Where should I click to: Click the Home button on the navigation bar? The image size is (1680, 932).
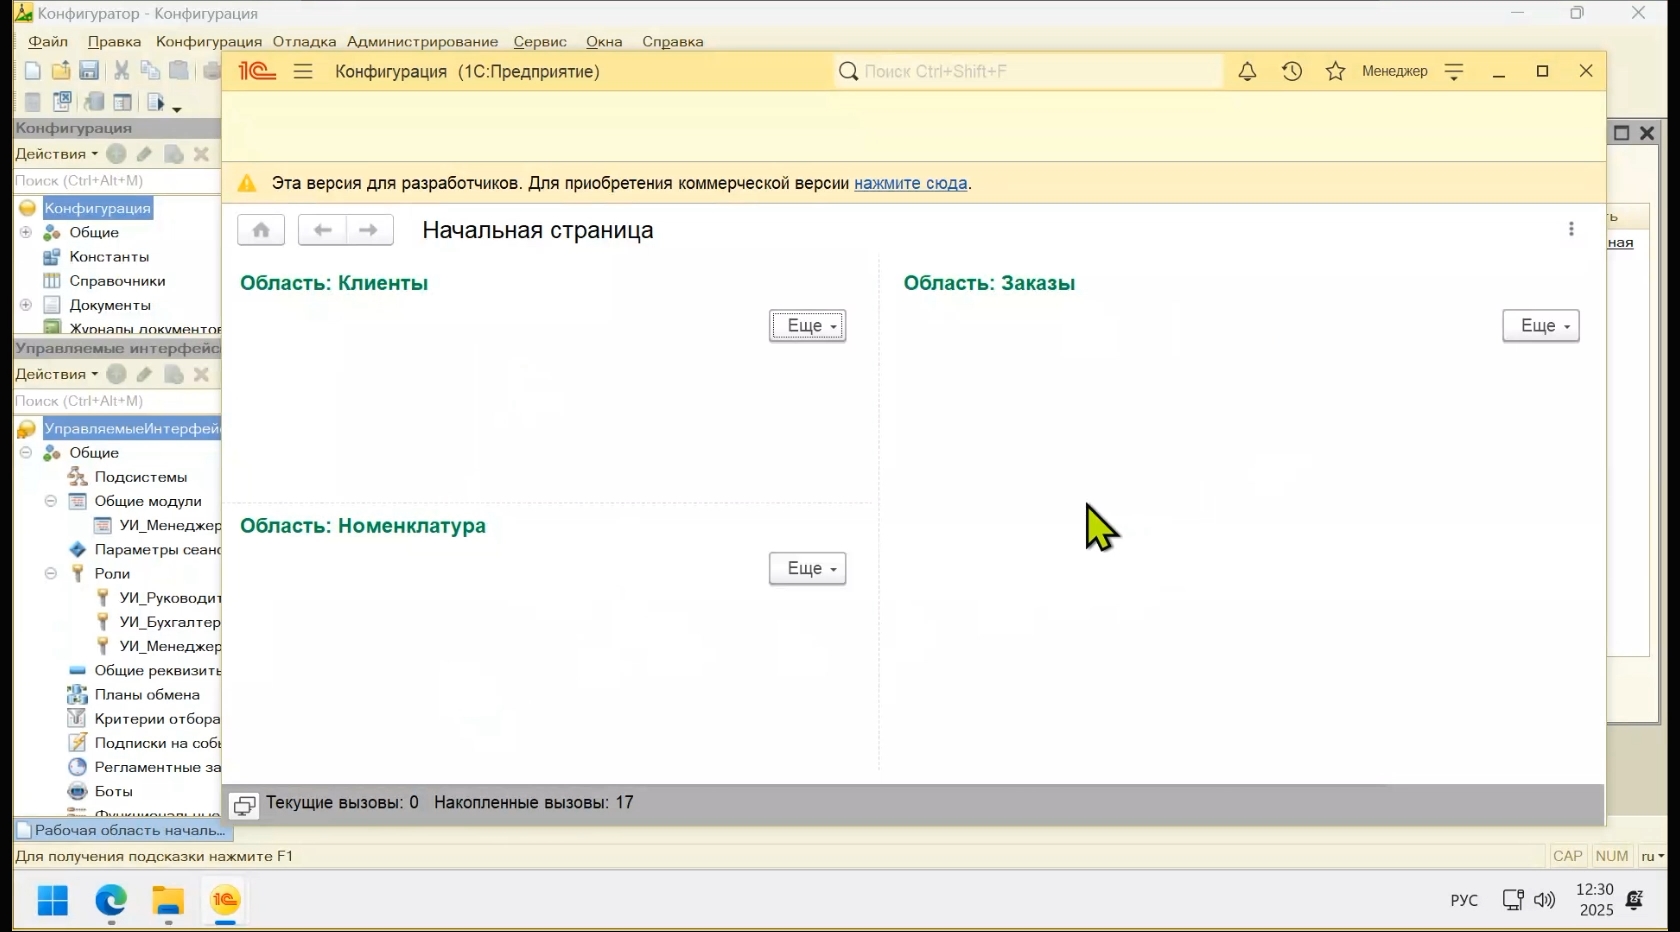[x=261, y=230]
